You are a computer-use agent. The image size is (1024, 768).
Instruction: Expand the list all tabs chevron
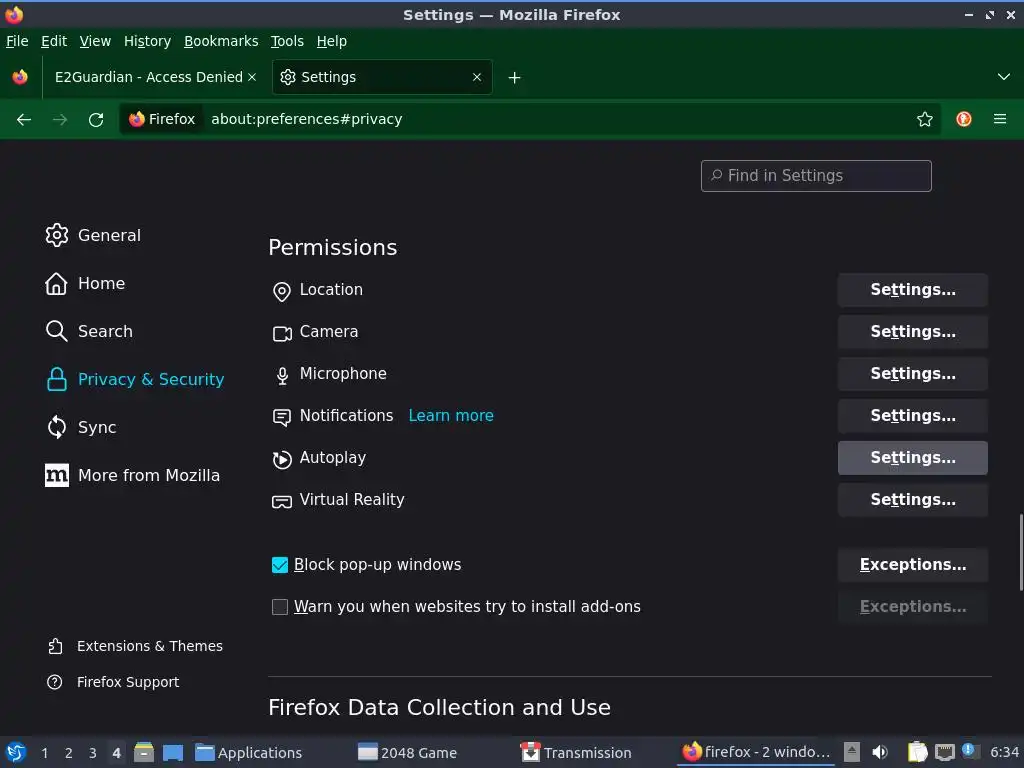point(1004,77)
